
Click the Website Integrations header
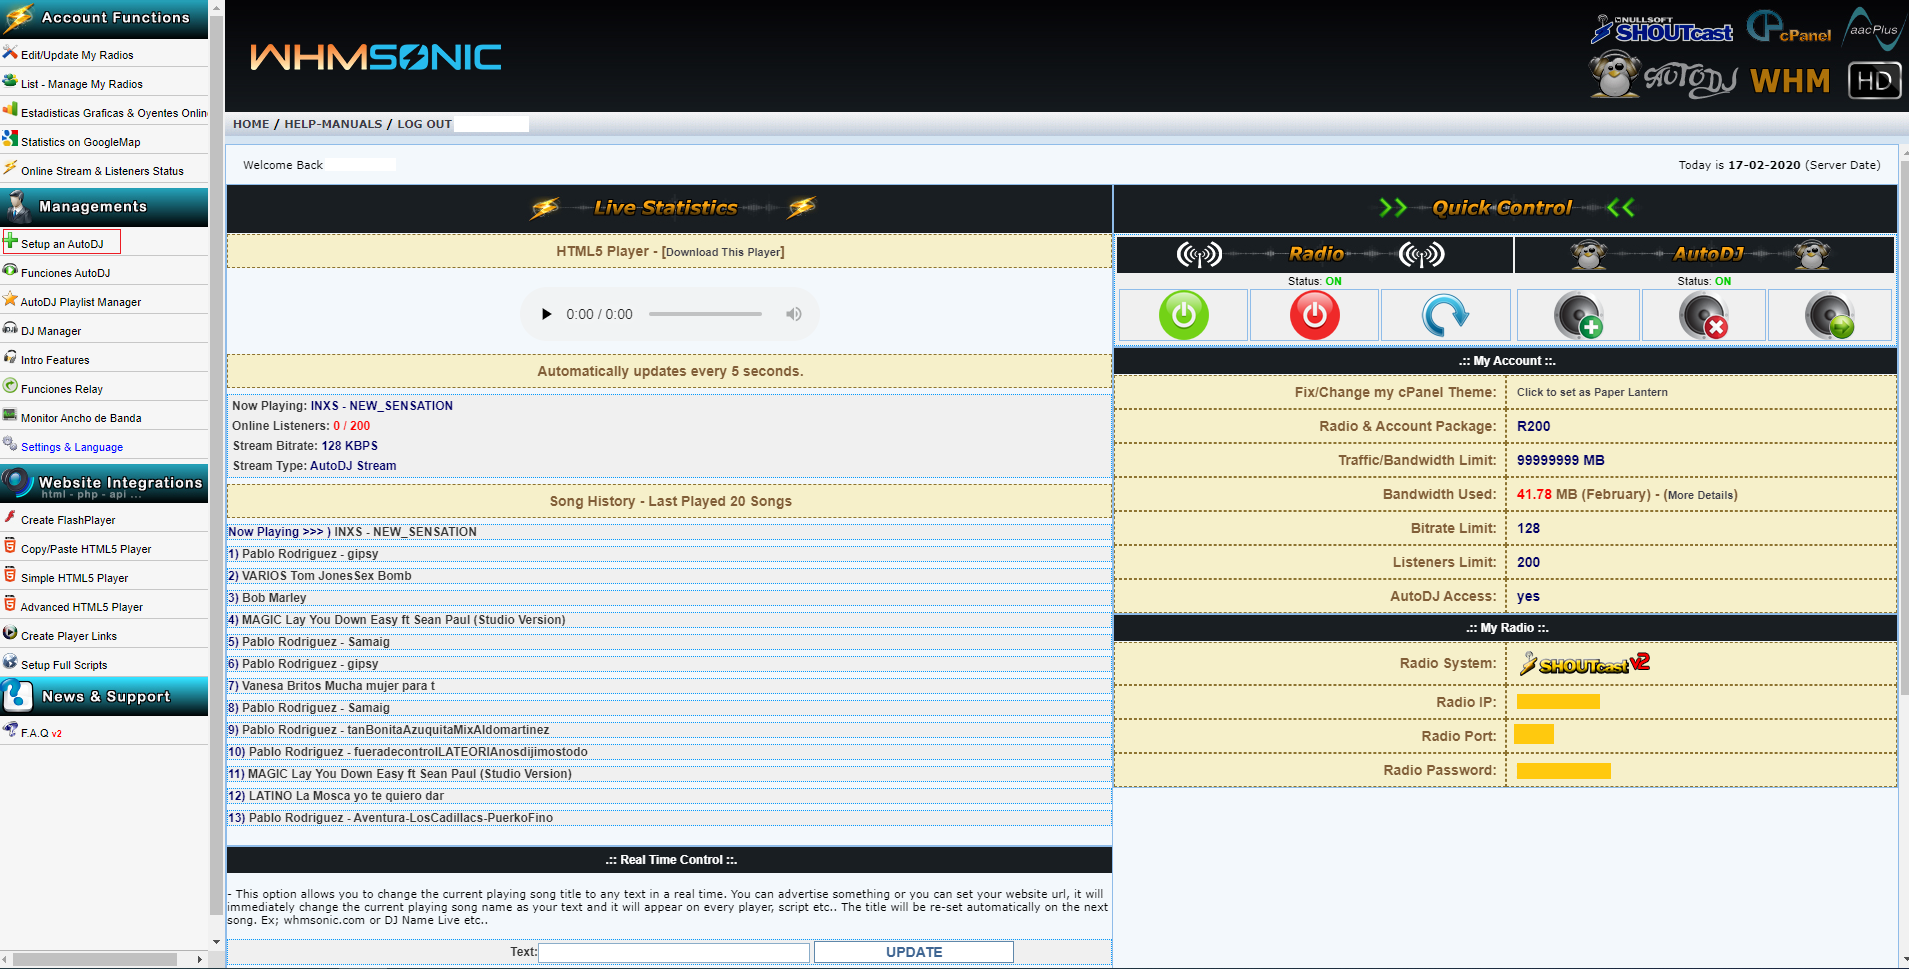(104, 484)
